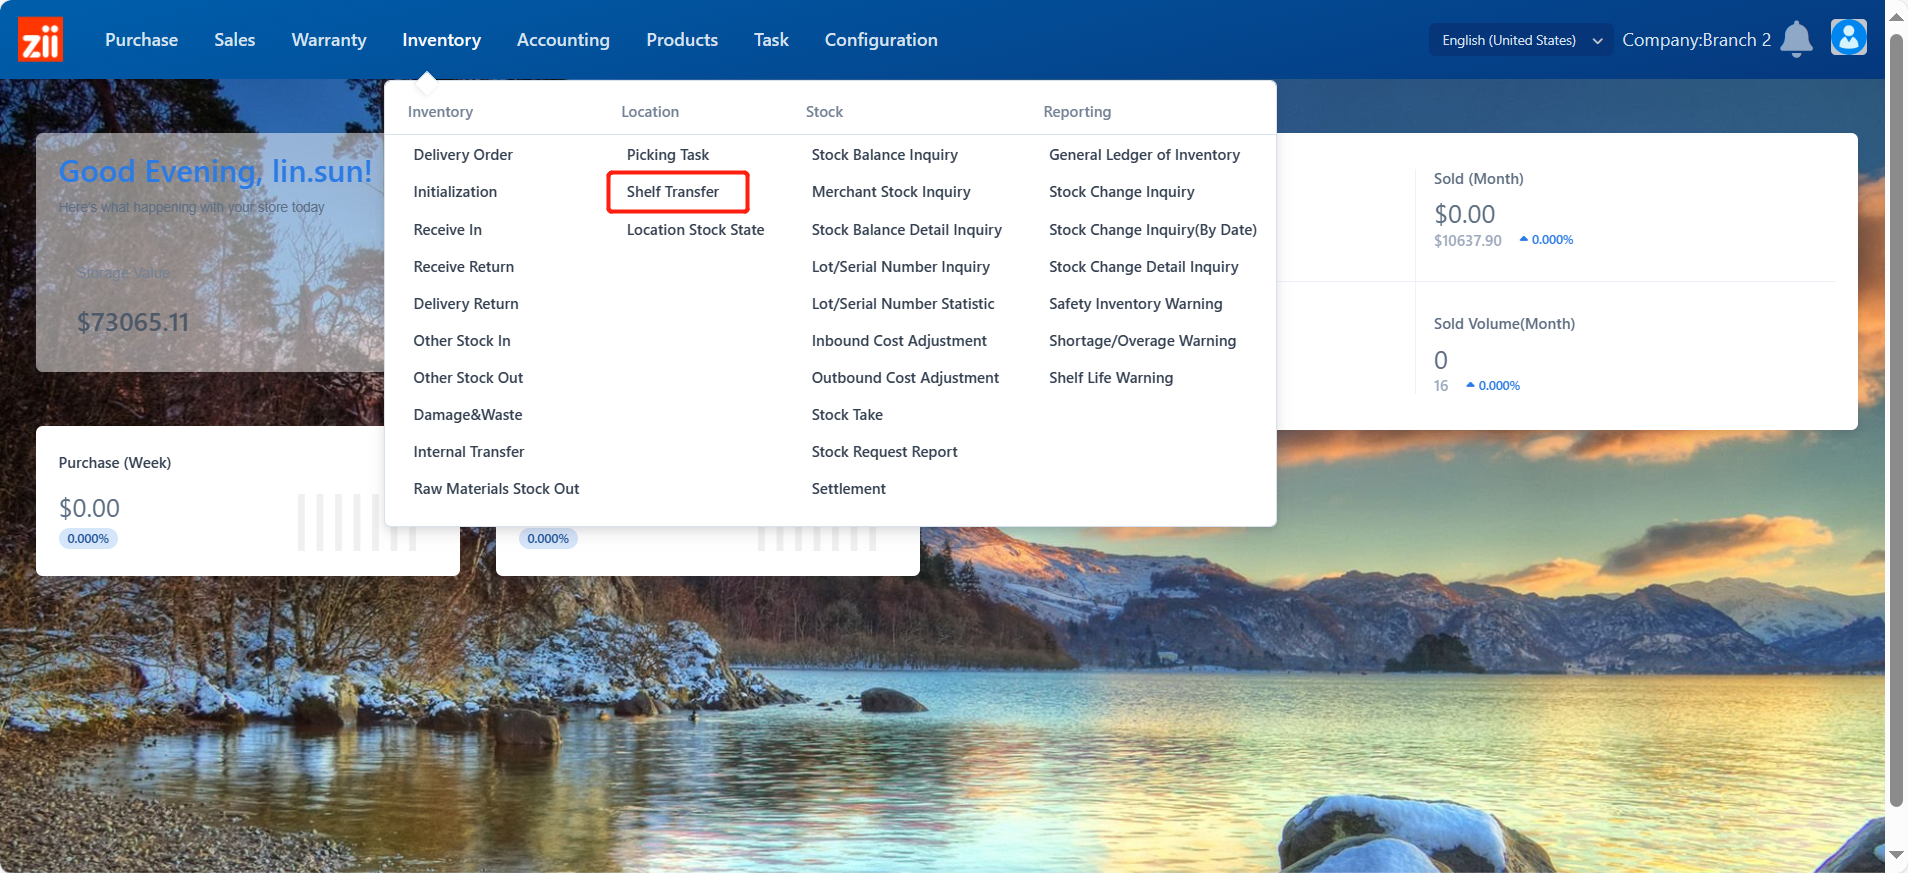1908x873 pixels.
Task: Go to Merchant Stock Inquiry
Action: click(891, 192)
